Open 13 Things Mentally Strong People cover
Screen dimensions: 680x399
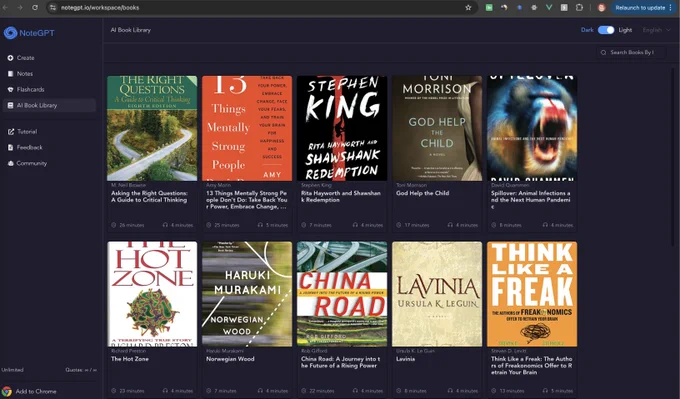point(247,128)
